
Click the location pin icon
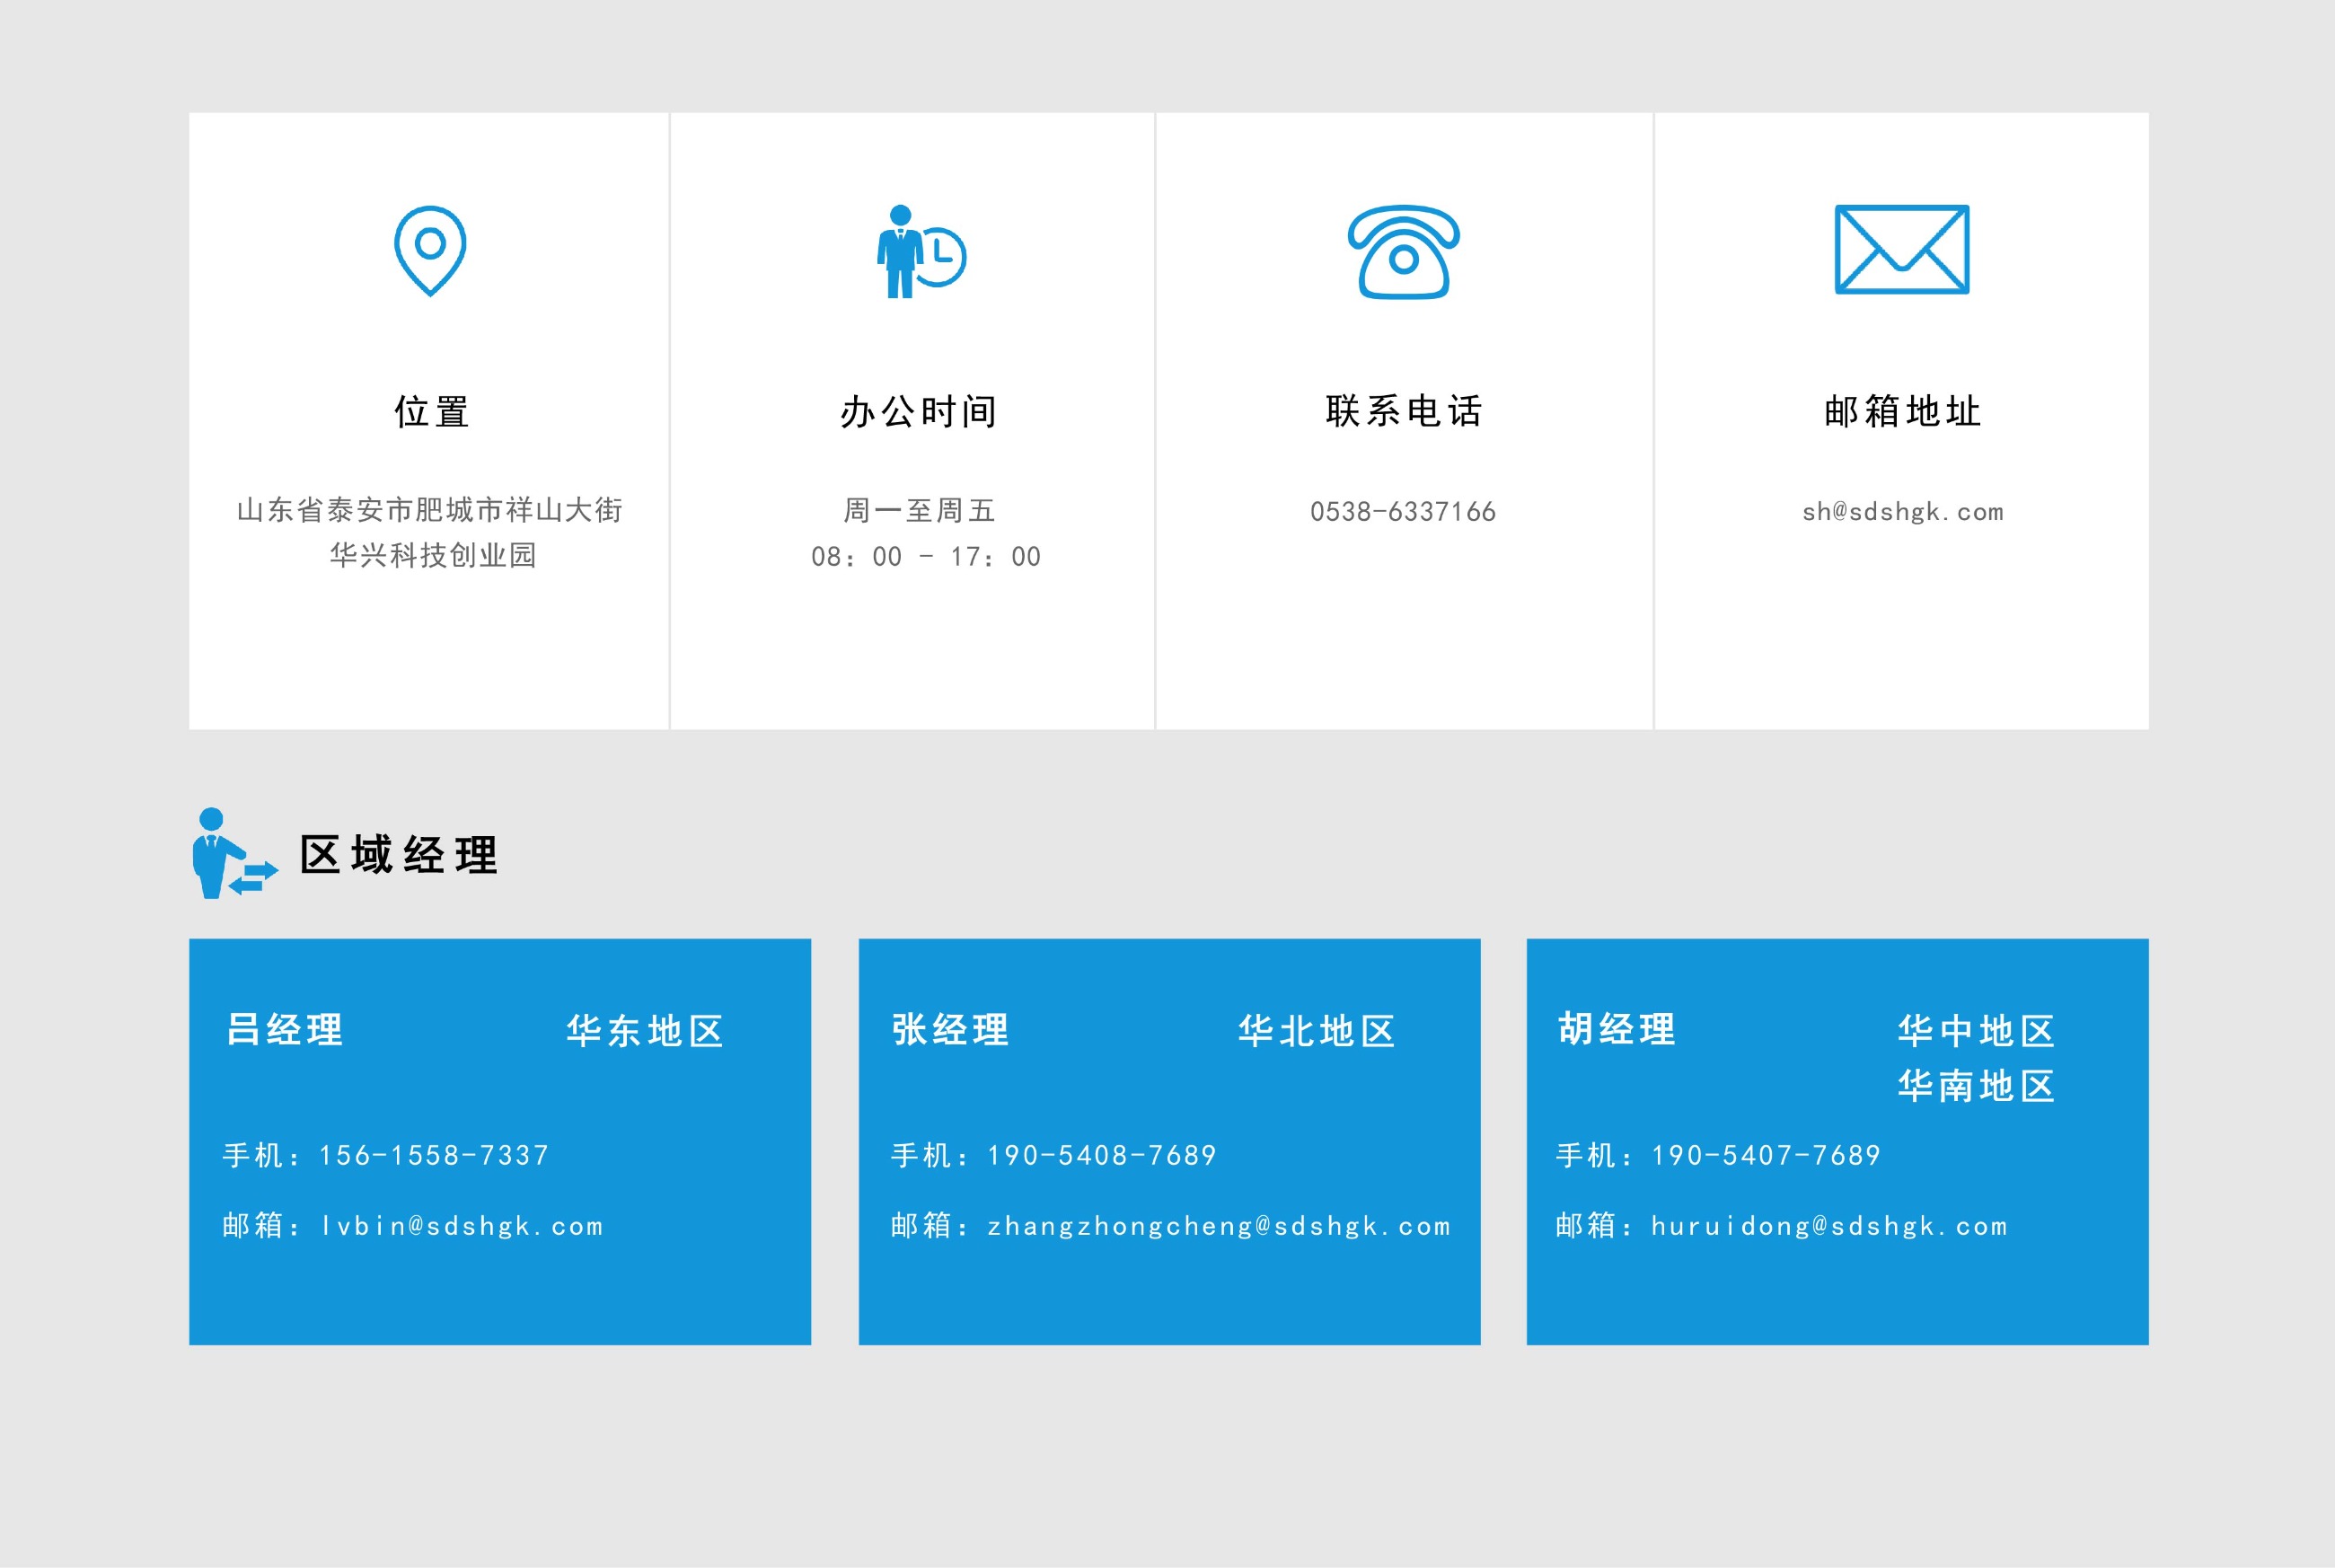click(x=430, y=251)
